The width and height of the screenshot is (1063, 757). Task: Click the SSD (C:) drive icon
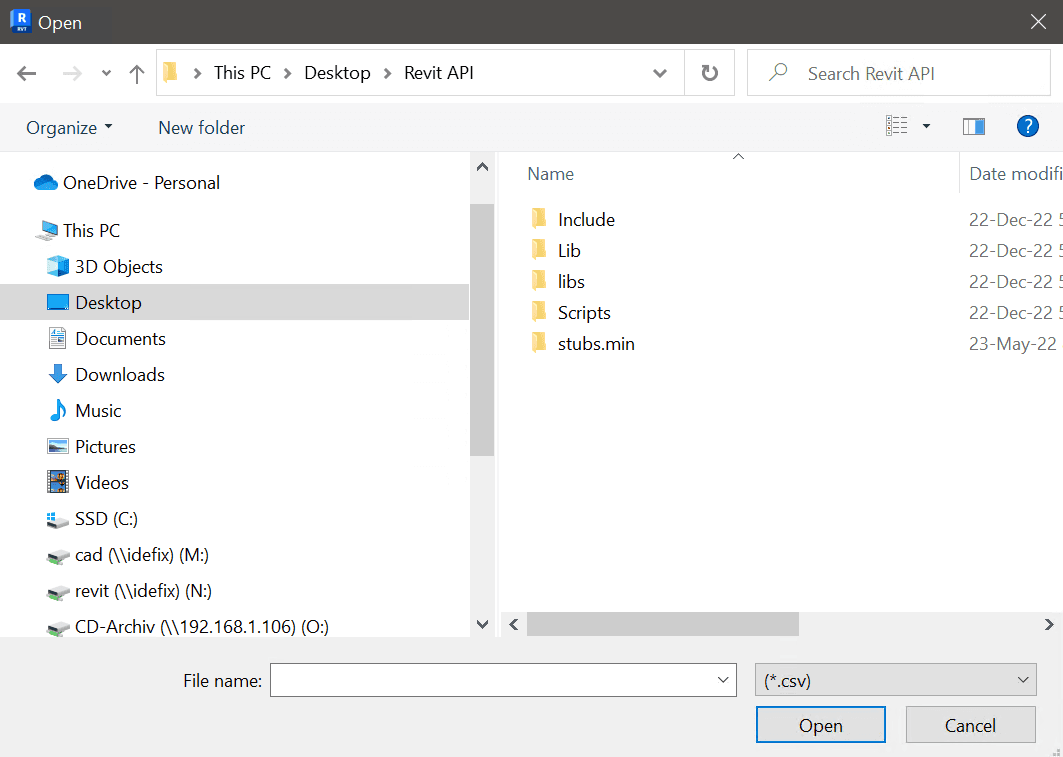coord(58,520)
